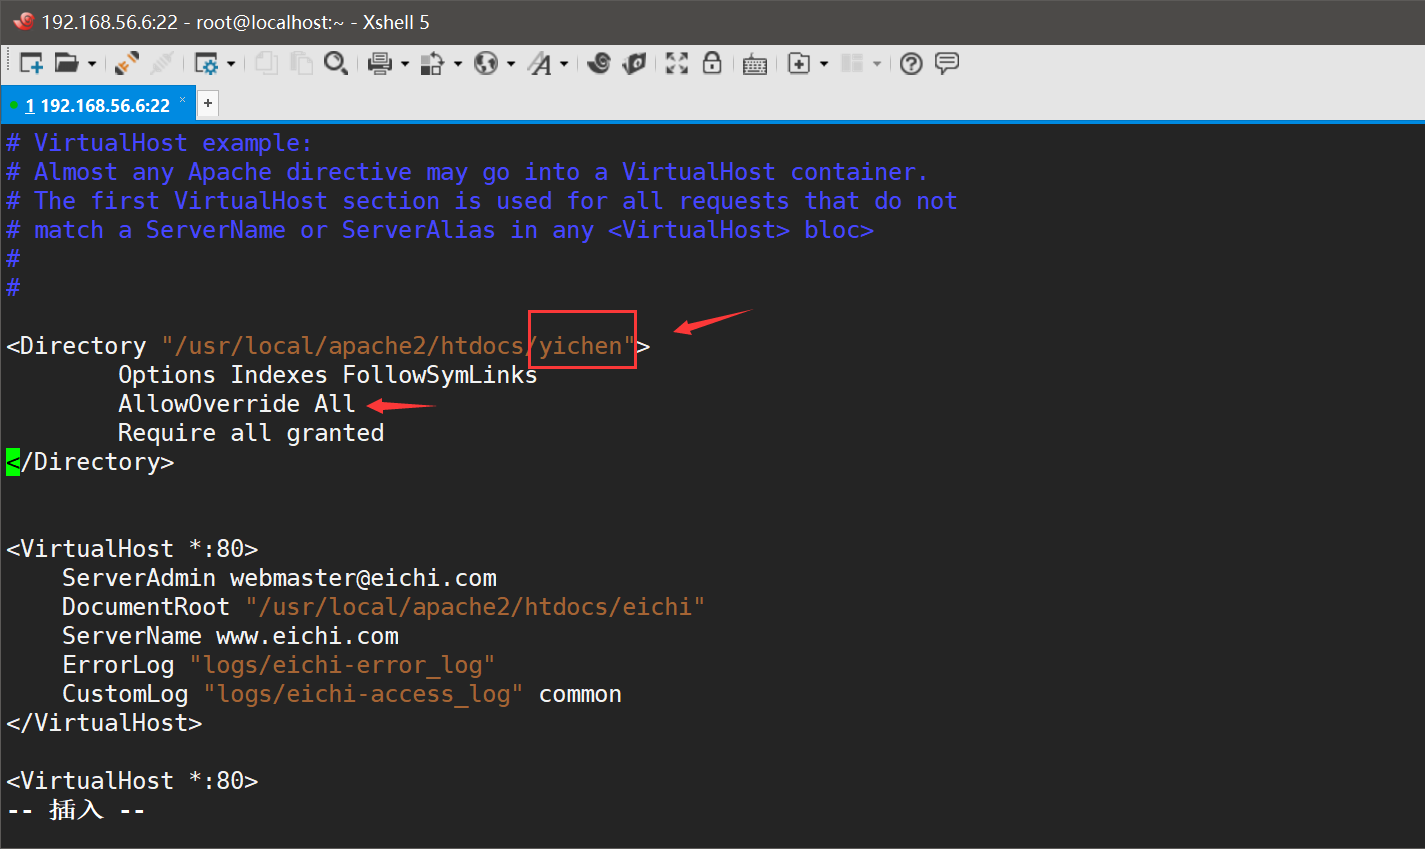Screen dimensions: 1425x849
Task: Select the 192.168.56.6:22 session tab
Action: click(97, 105)
